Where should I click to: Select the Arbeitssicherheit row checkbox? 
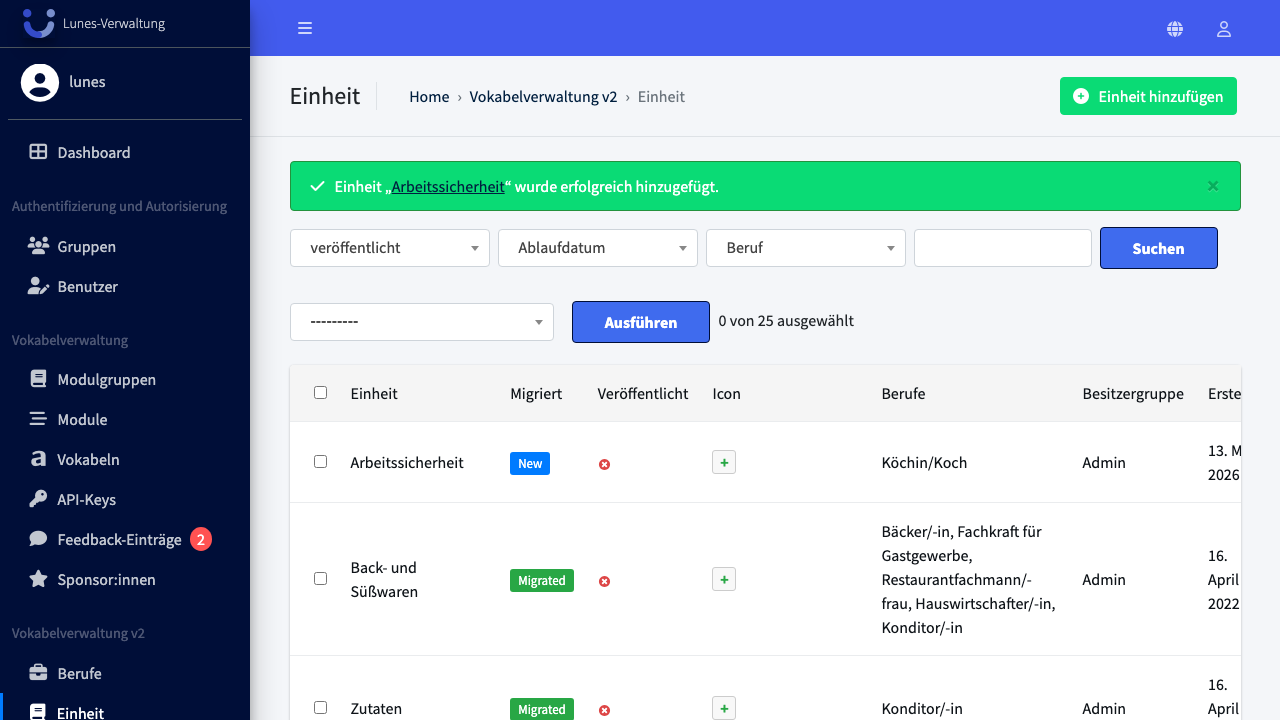(x=320, y=462)
